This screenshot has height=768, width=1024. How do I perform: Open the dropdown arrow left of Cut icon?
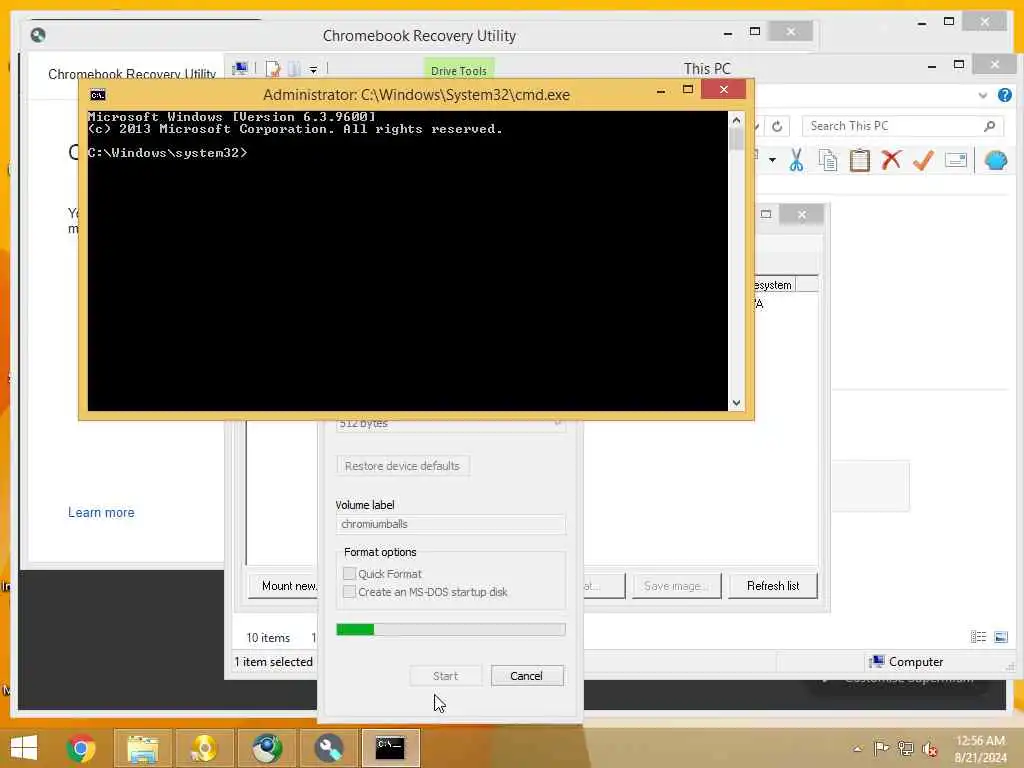772,160
